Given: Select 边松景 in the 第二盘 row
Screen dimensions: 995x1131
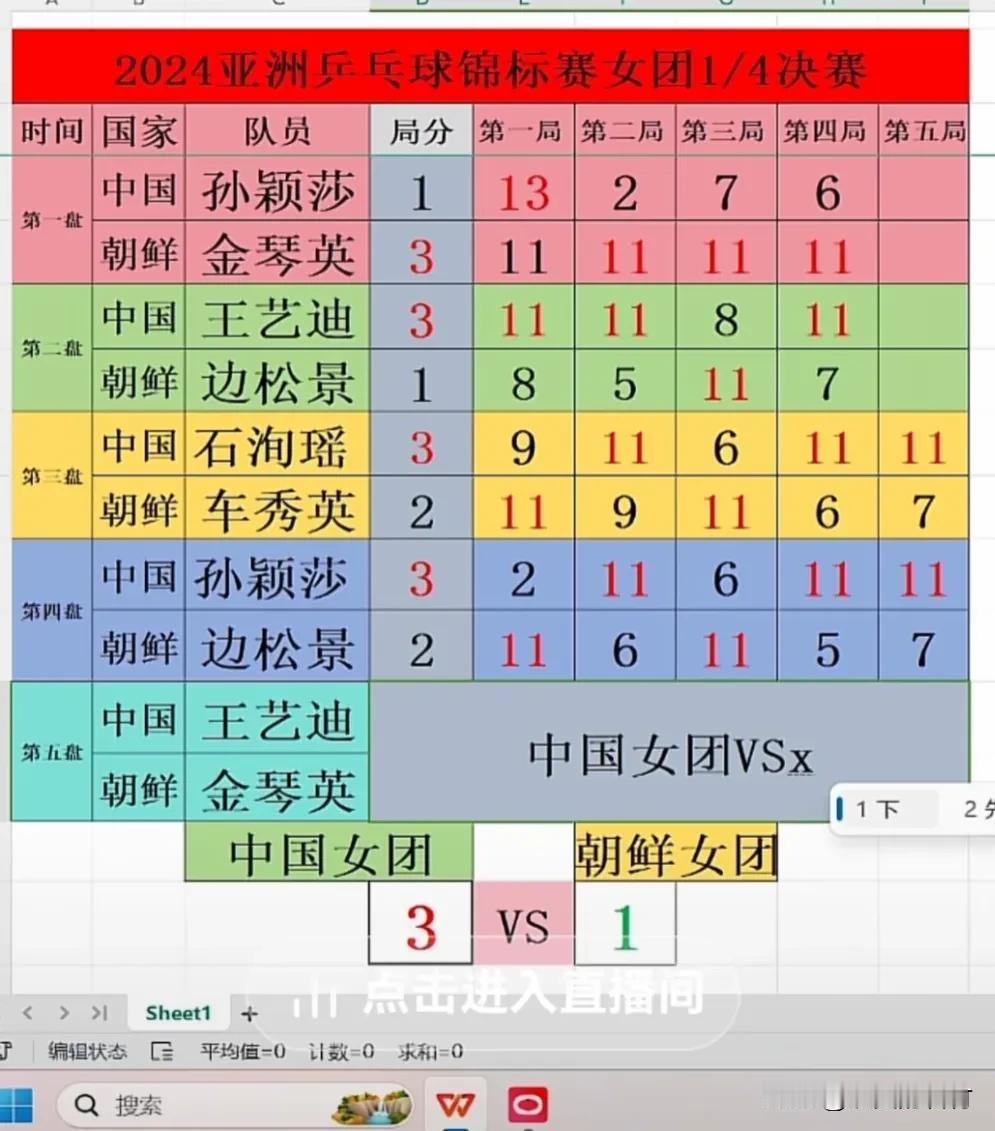Looking at the screenshot, I should (x=277, y=382).
